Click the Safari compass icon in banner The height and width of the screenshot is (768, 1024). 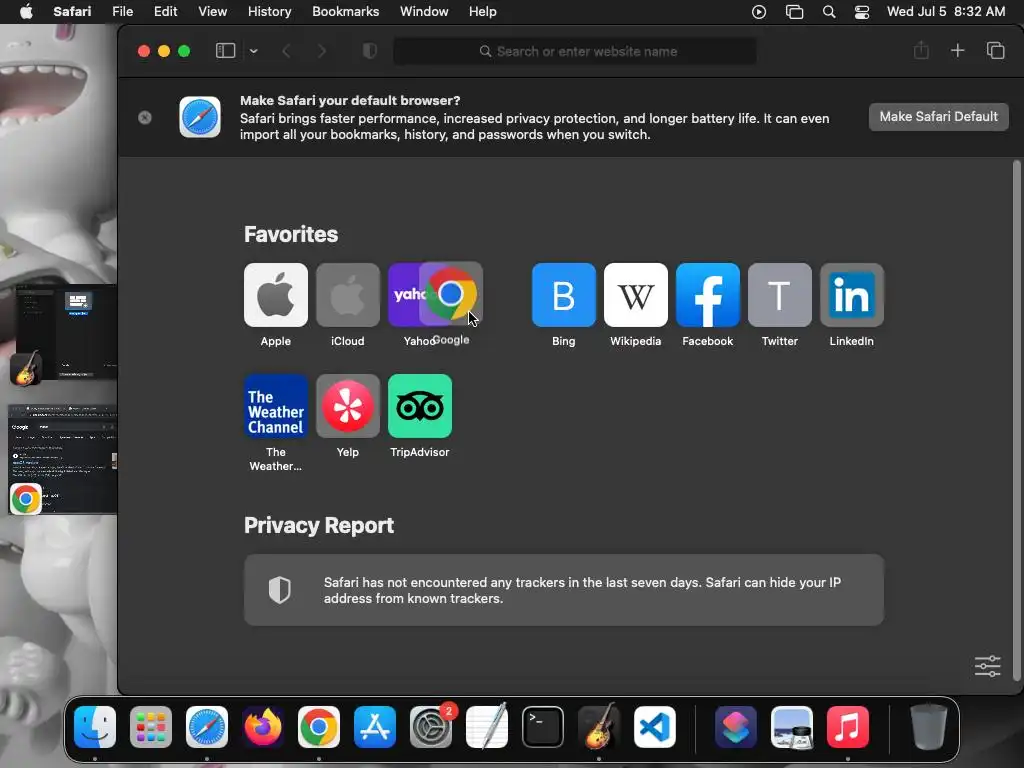[x=200, y=117]
